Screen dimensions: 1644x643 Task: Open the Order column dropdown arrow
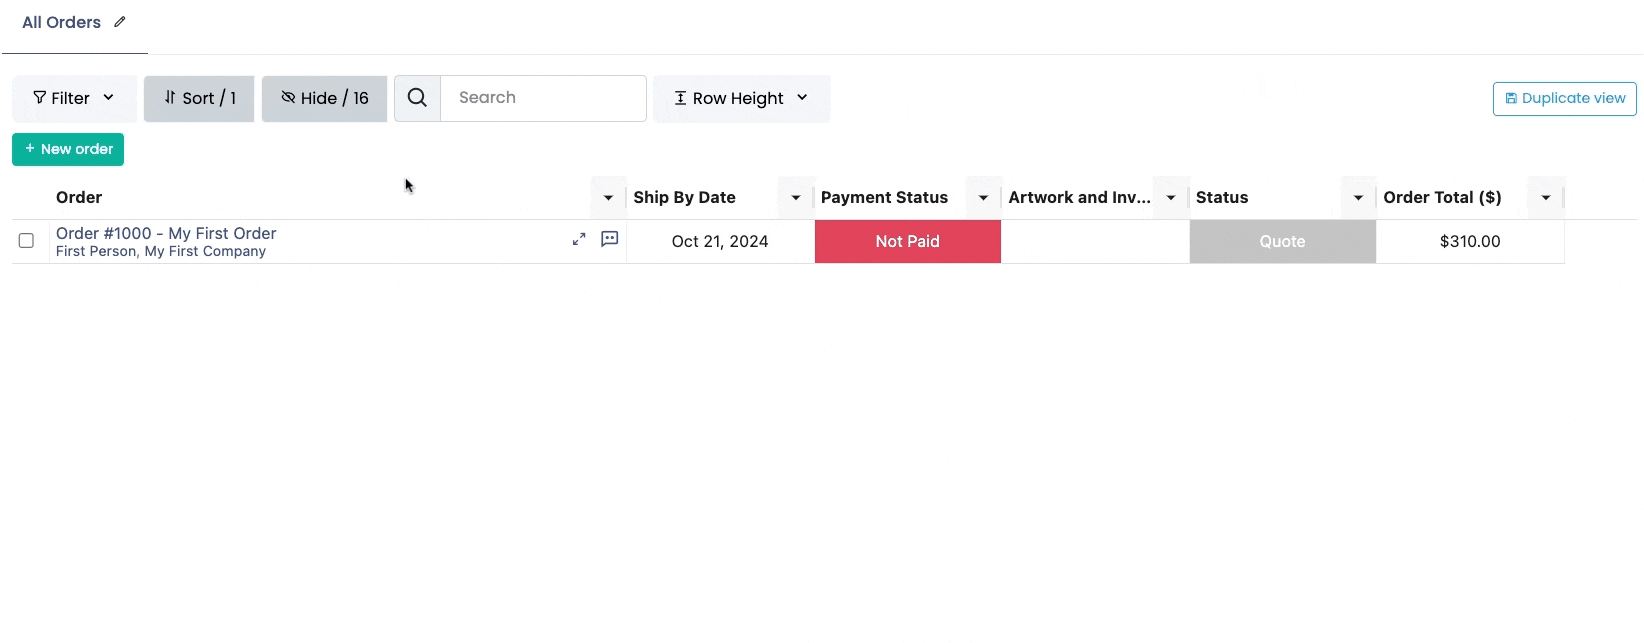pyautogui.click(x=608, y=198)
